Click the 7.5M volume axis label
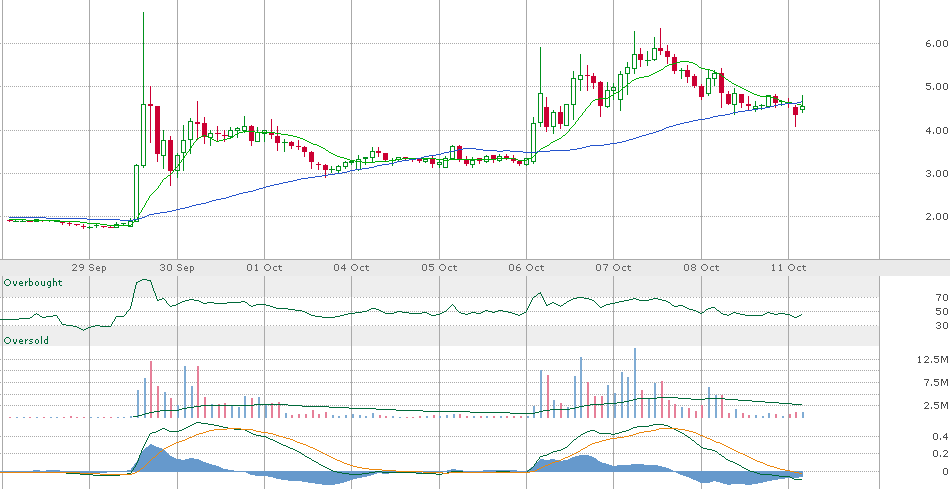This screenshot has height=489, width=950. 937,382
